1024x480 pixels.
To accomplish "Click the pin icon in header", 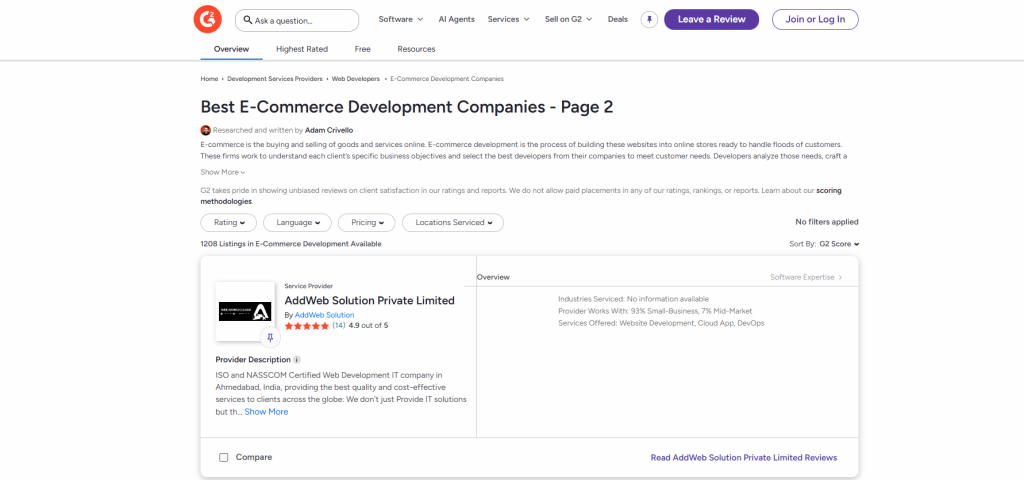I will tap(649, 20).
